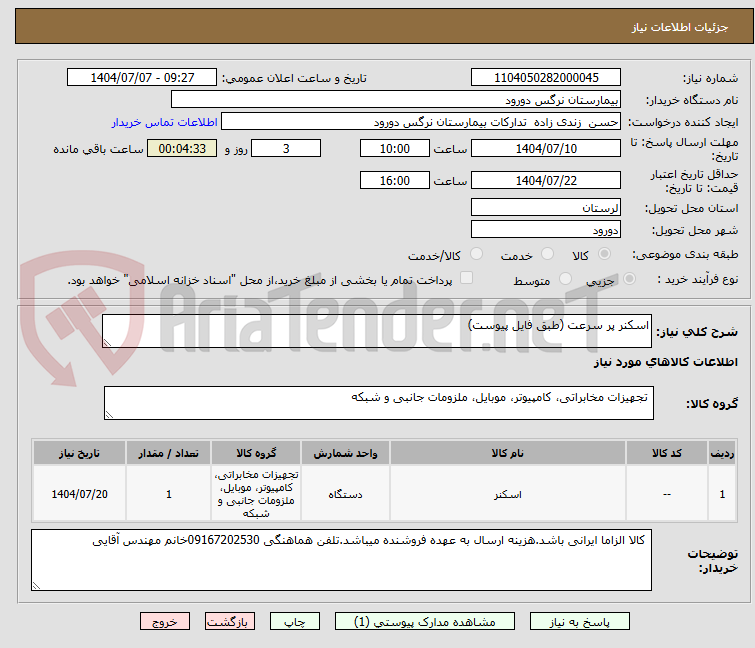Click the خروج exit button
Image resolution: width=755 pixels, height=648 pixels.
(165, 621)
